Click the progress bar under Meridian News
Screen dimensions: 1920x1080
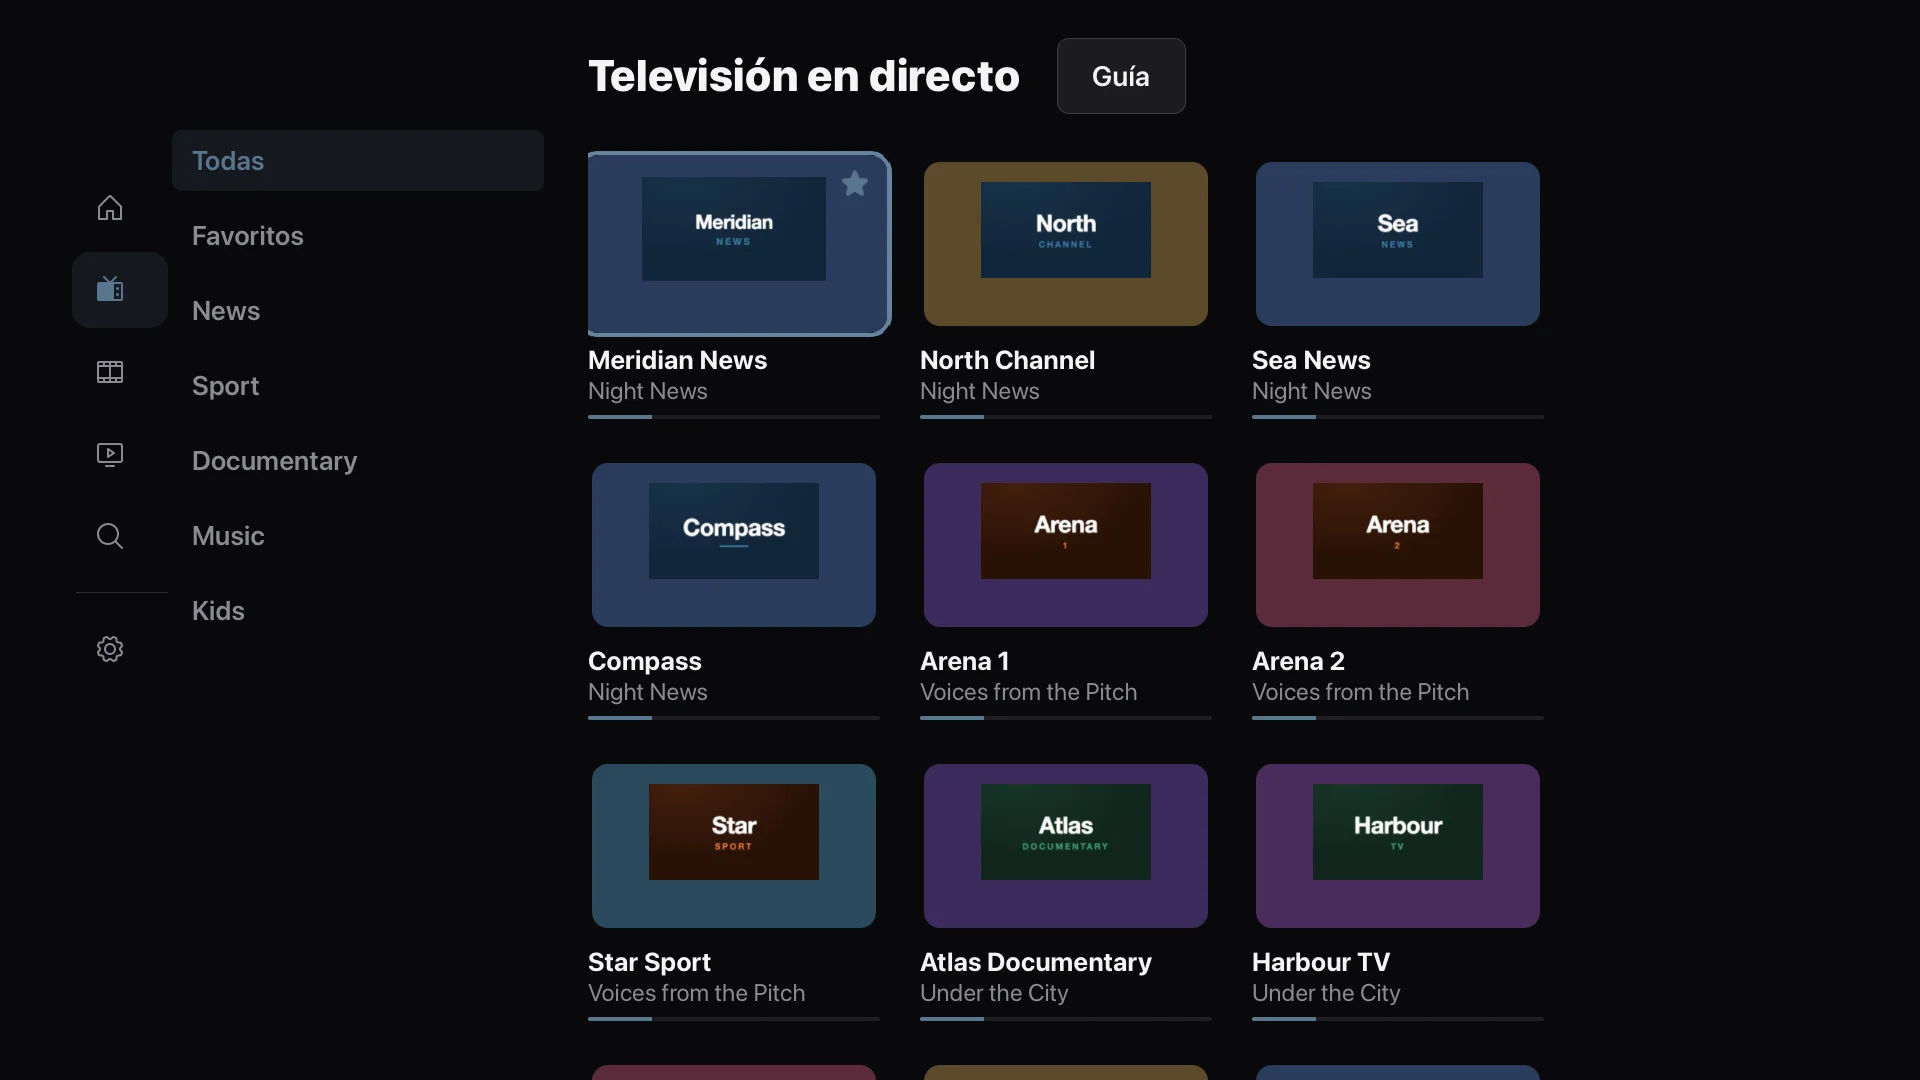coord(734,417)
